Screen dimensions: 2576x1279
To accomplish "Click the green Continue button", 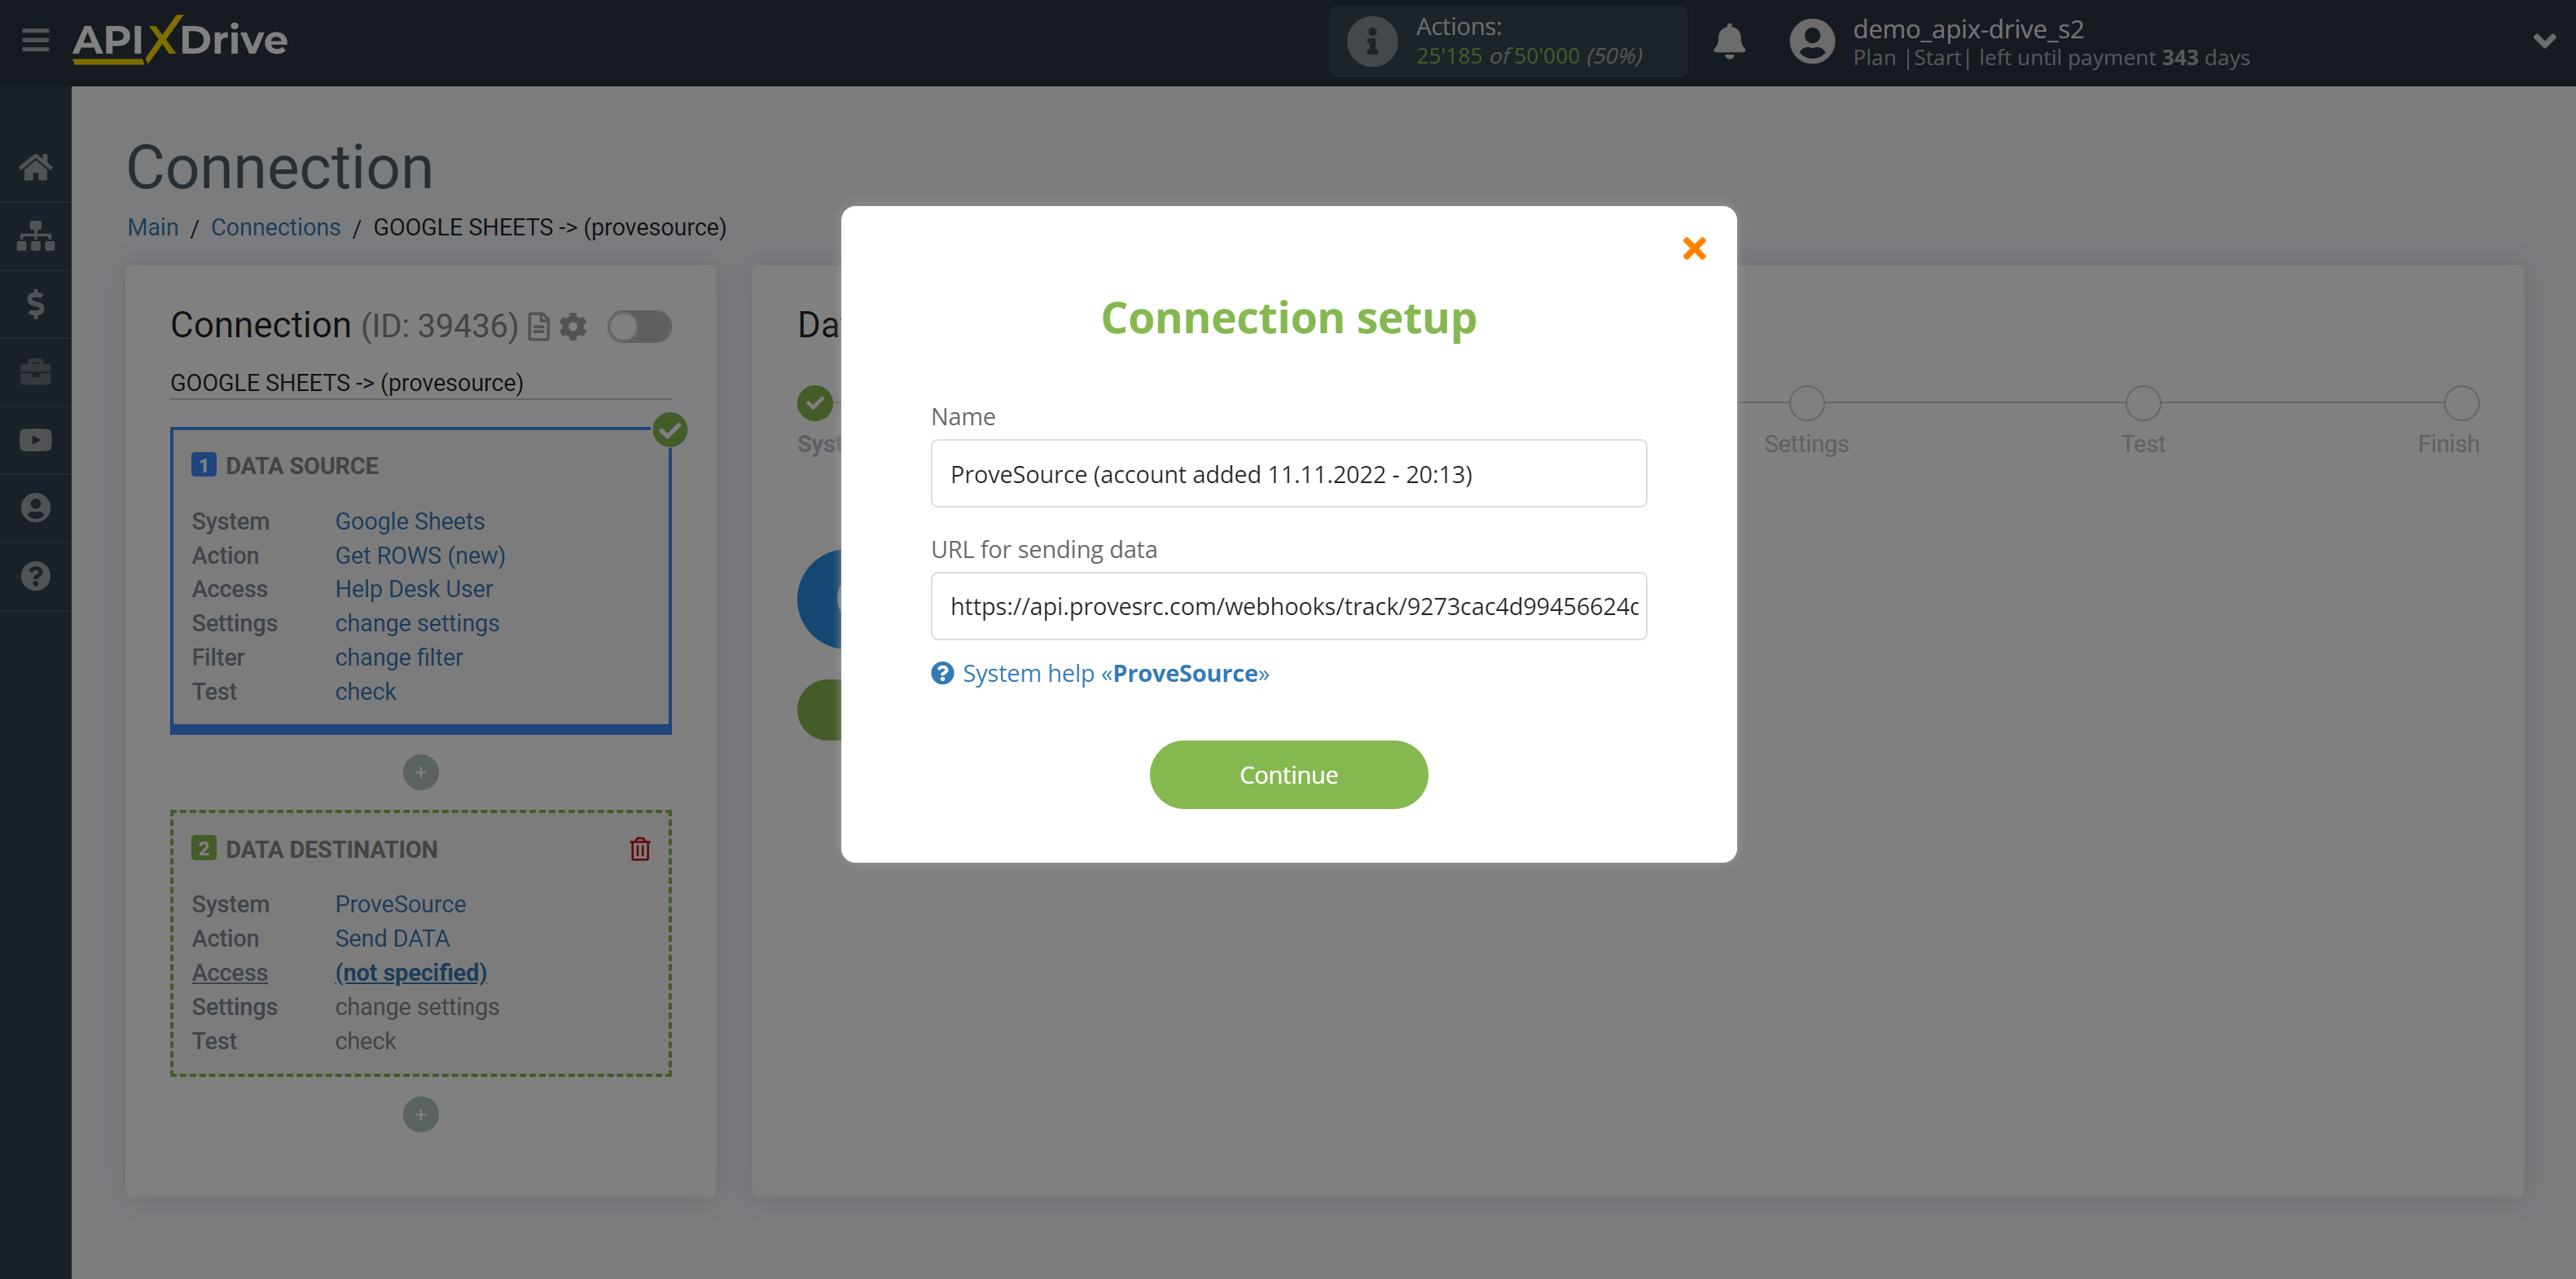I will click(x=1290, y=774).
